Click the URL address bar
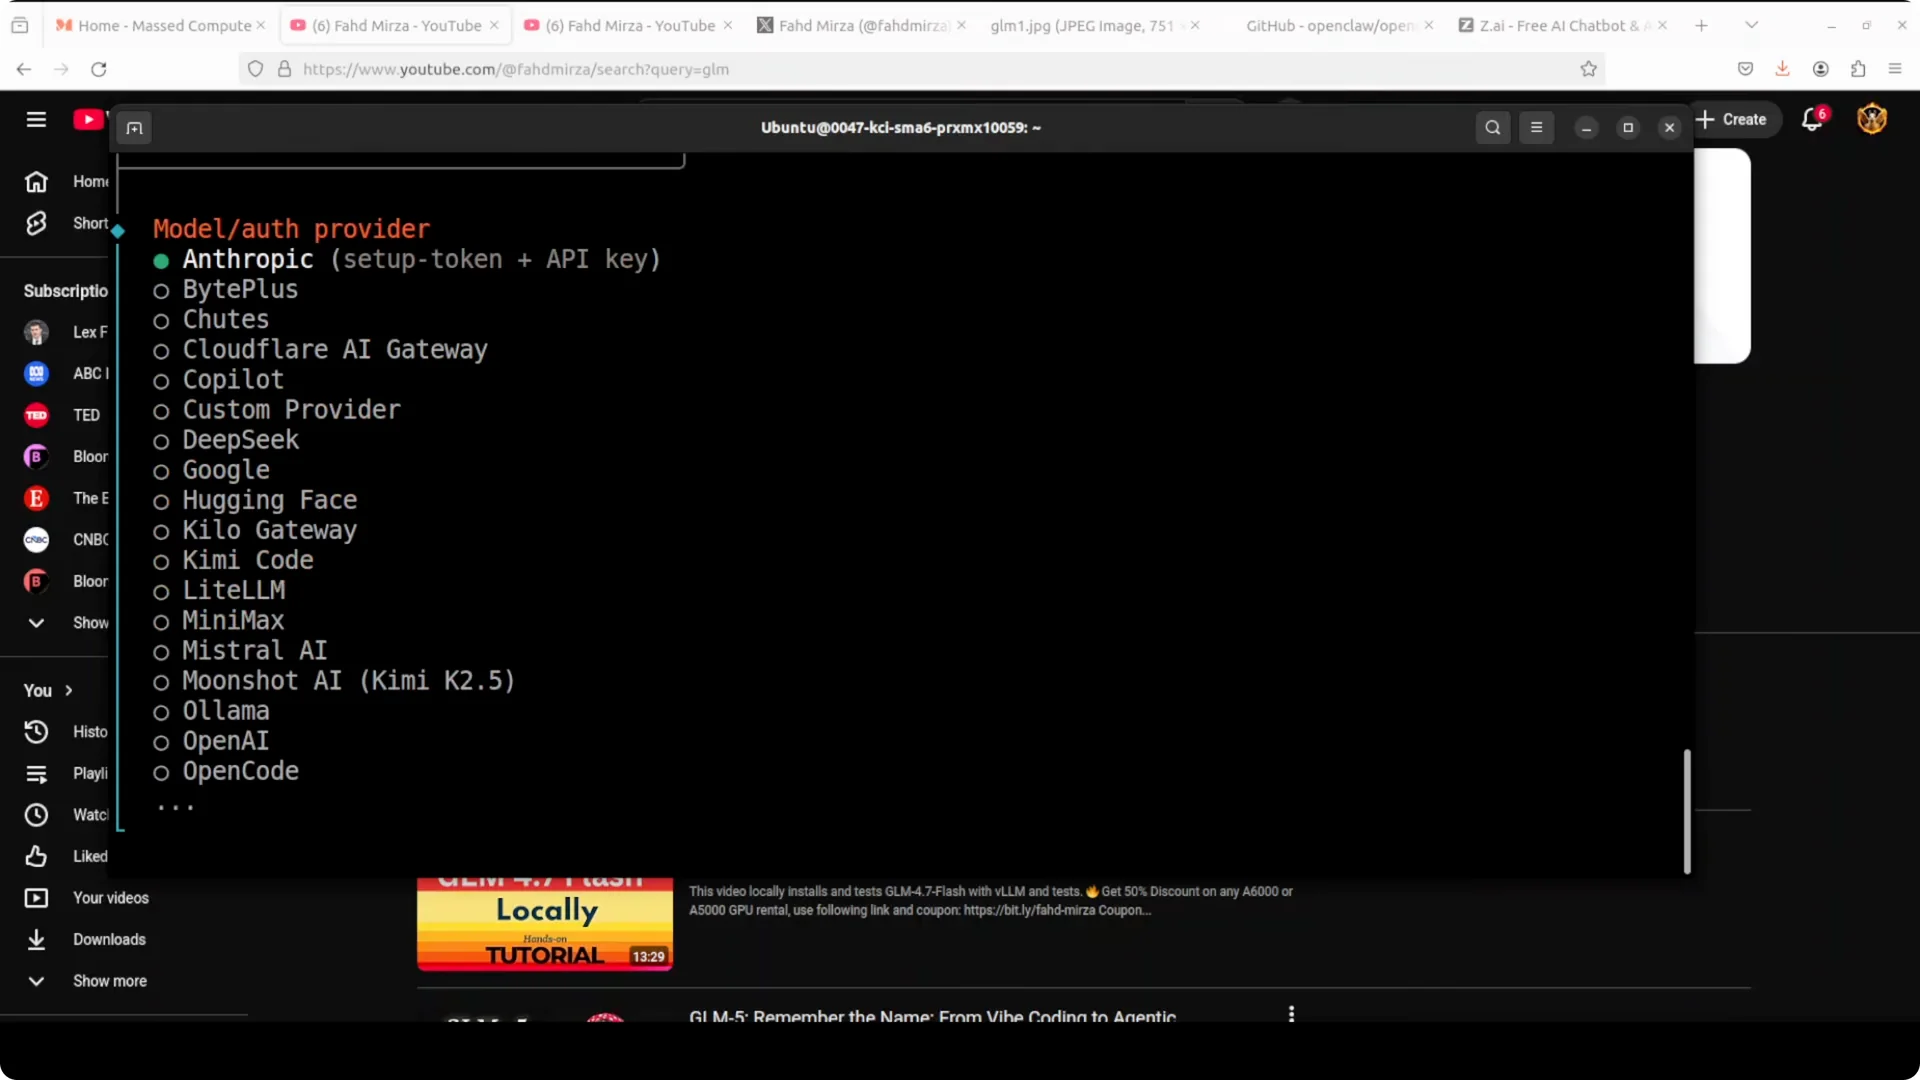 point(920,69)
